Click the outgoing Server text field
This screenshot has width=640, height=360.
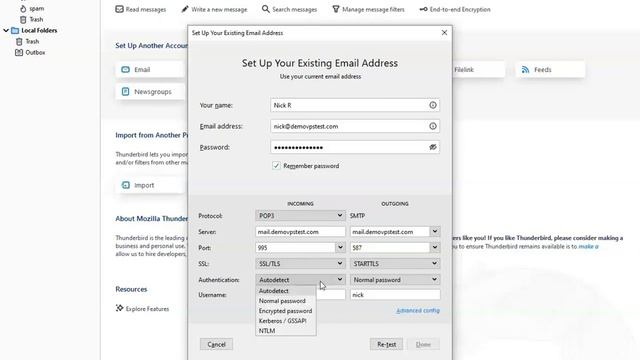[x=390, y=231]
